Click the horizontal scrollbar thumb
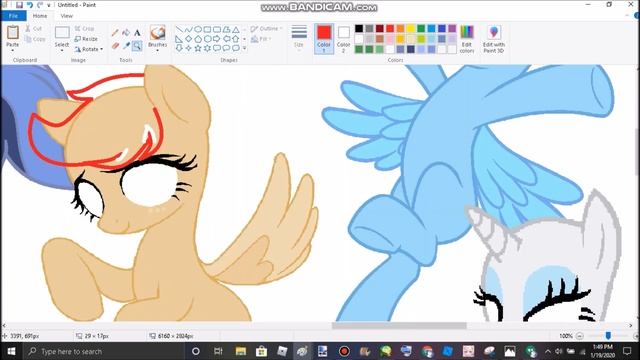The image size is (640, 360). (399, 325)
